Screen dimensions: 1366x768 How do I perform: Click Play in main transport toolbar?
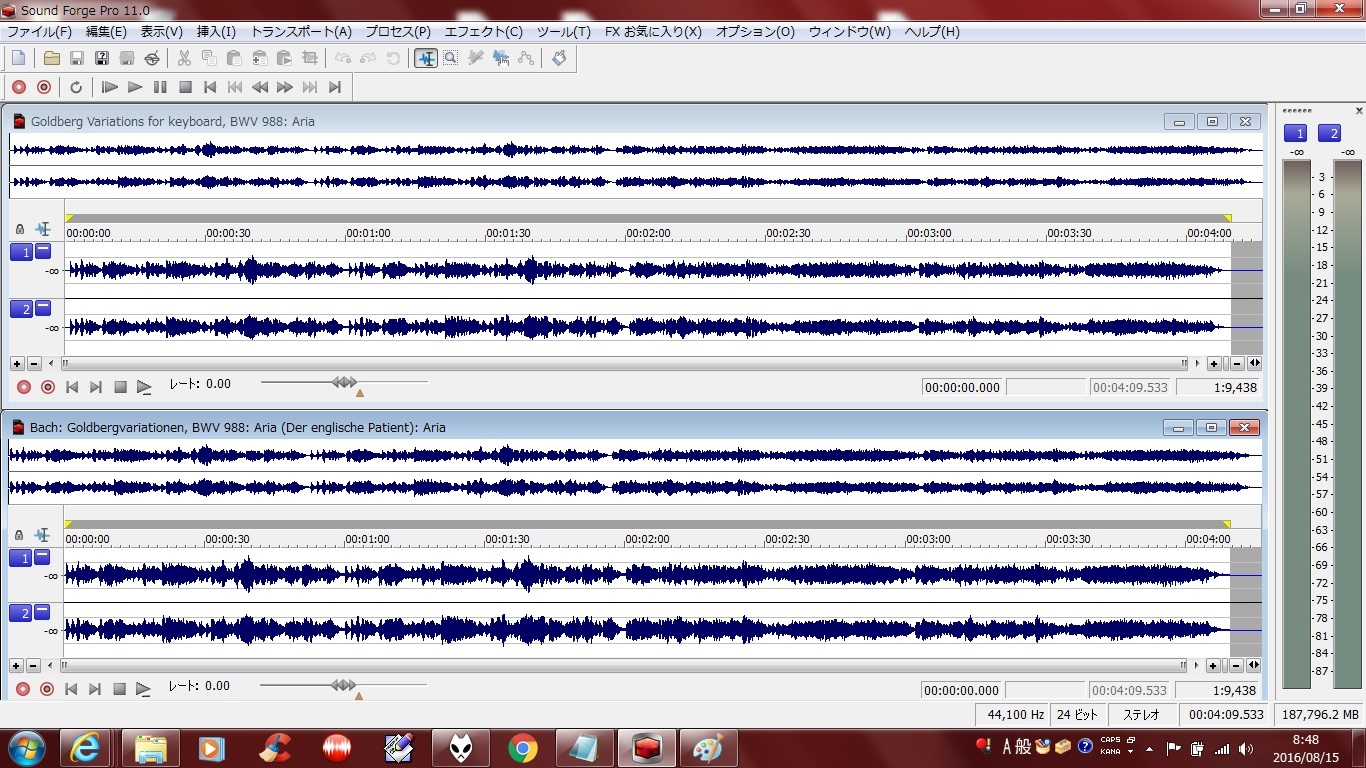(x=135, y=87)
